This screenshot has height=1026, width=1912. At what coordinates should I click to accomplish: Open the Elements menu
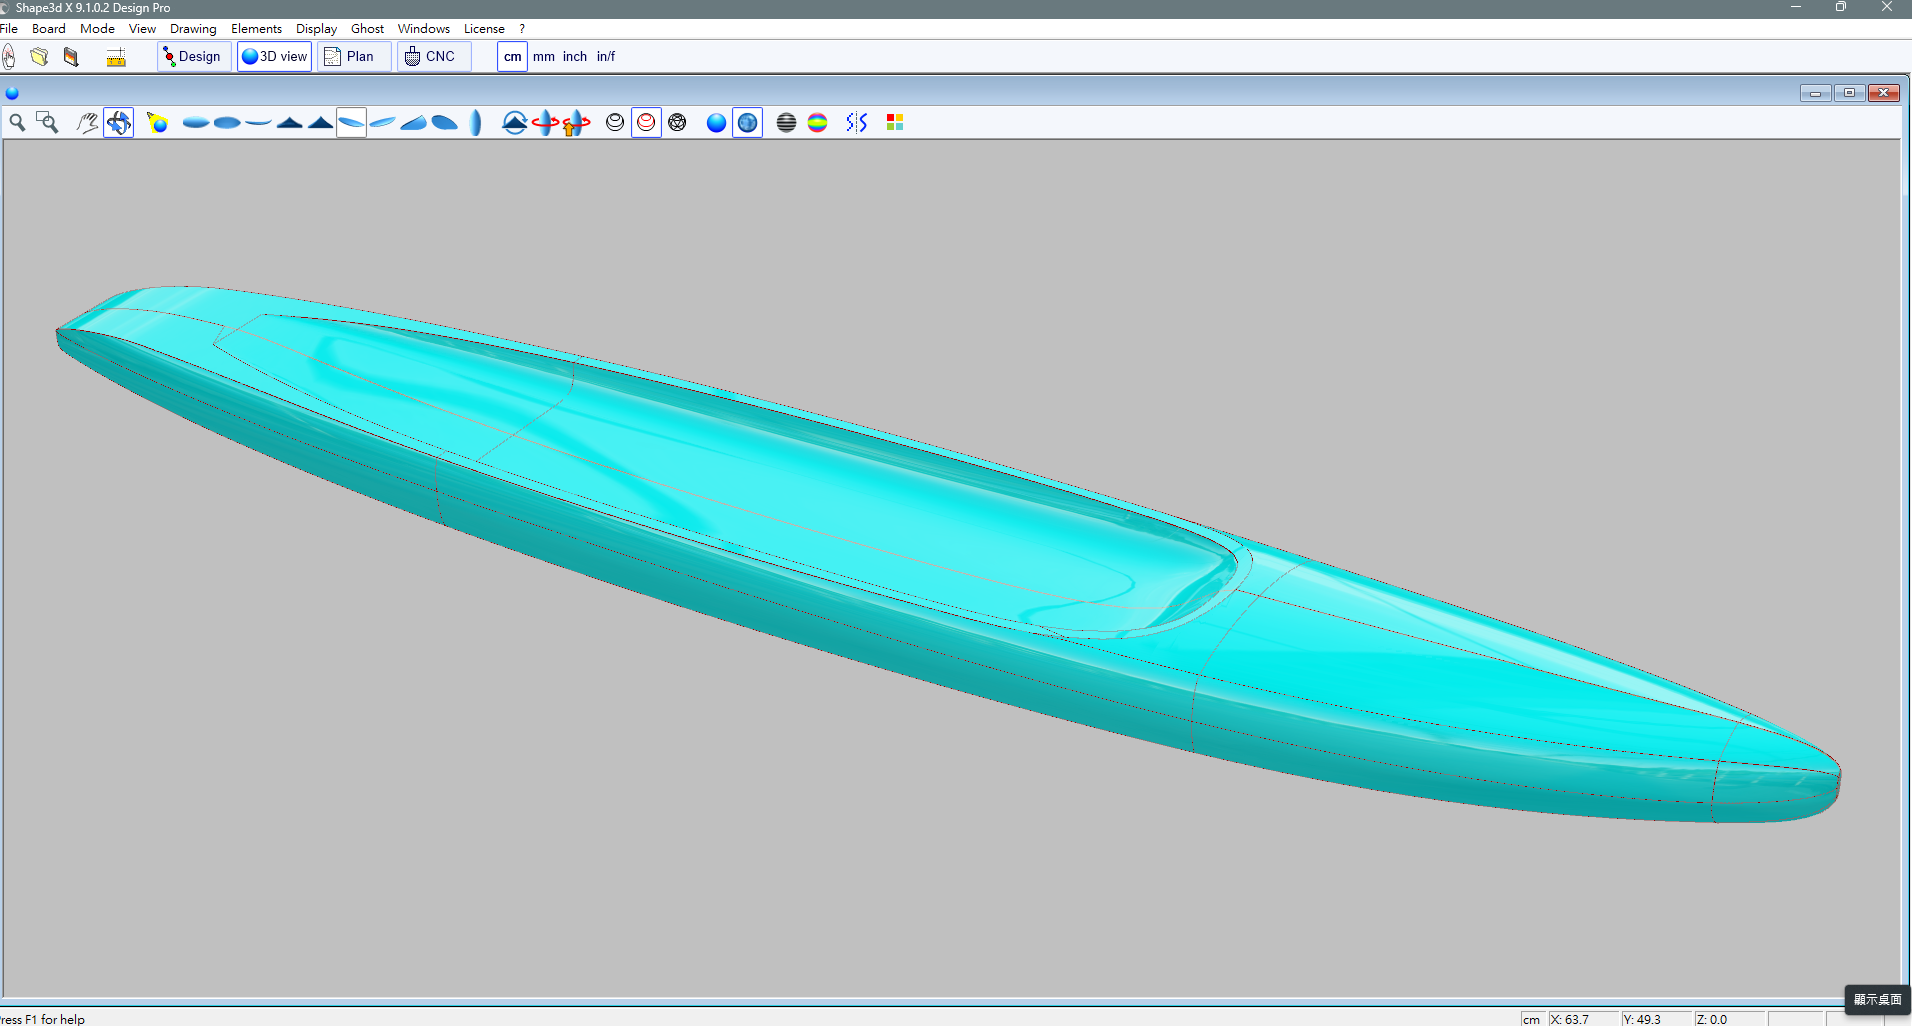(256, 28)
